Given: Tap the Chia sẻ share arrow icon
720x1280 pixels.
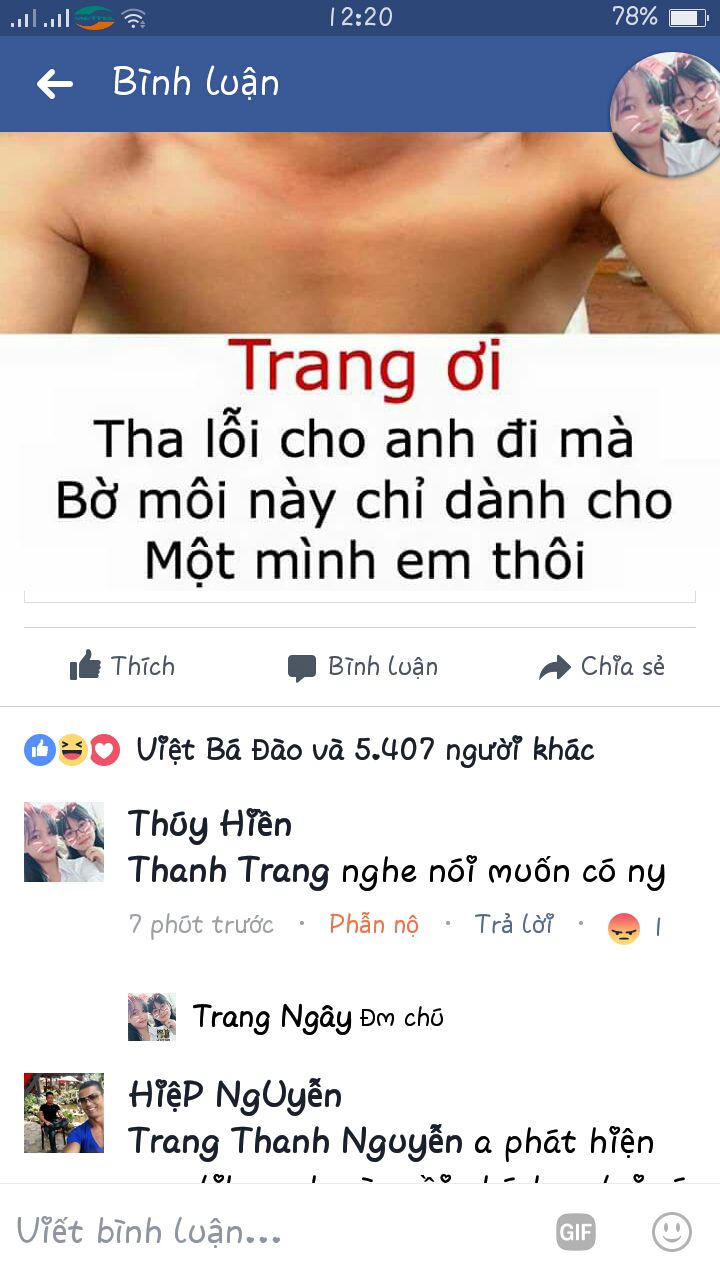Looking at the screenshot, I should click(554, 668).
